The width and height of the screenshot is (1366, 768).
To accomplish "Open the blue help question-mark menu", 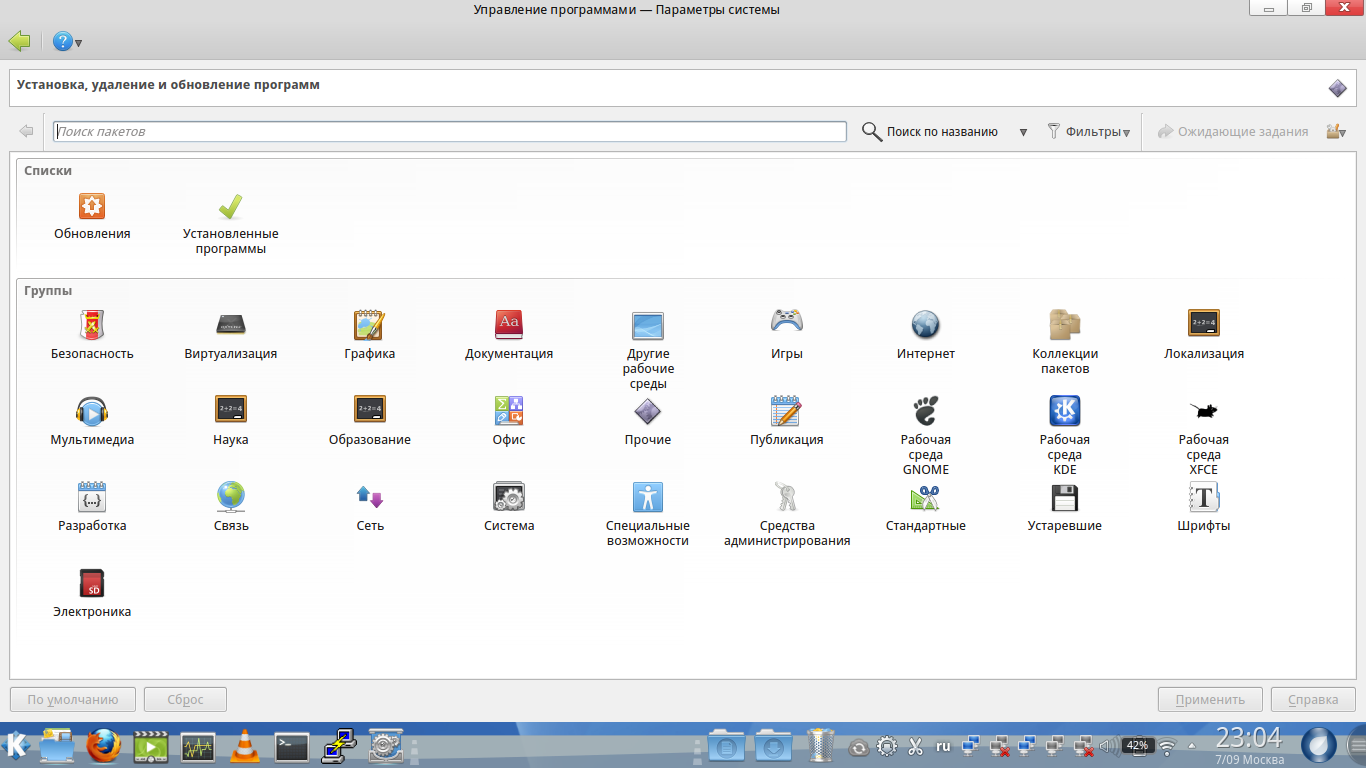I will tap(67, 42).
